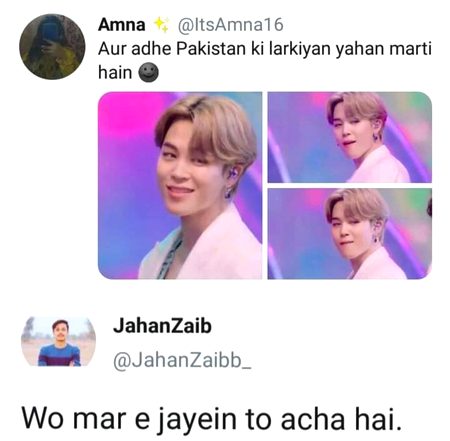Screen dimensions: 450x441
Task: Open the large left photo in tweet
Action: (180, 185)
